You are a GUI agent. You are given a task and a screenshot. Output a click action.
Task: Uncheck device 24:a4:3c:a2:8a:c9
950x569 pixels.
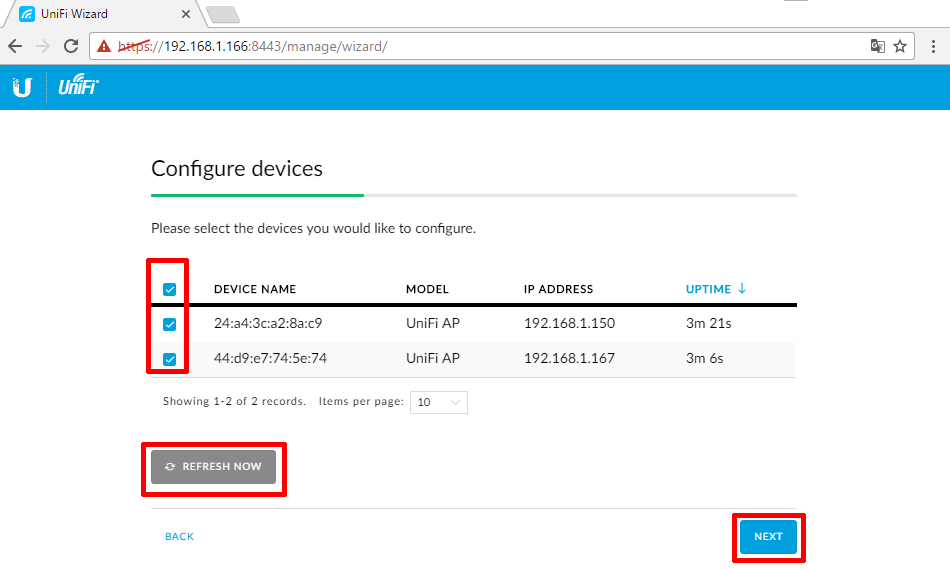click(170, 324)
